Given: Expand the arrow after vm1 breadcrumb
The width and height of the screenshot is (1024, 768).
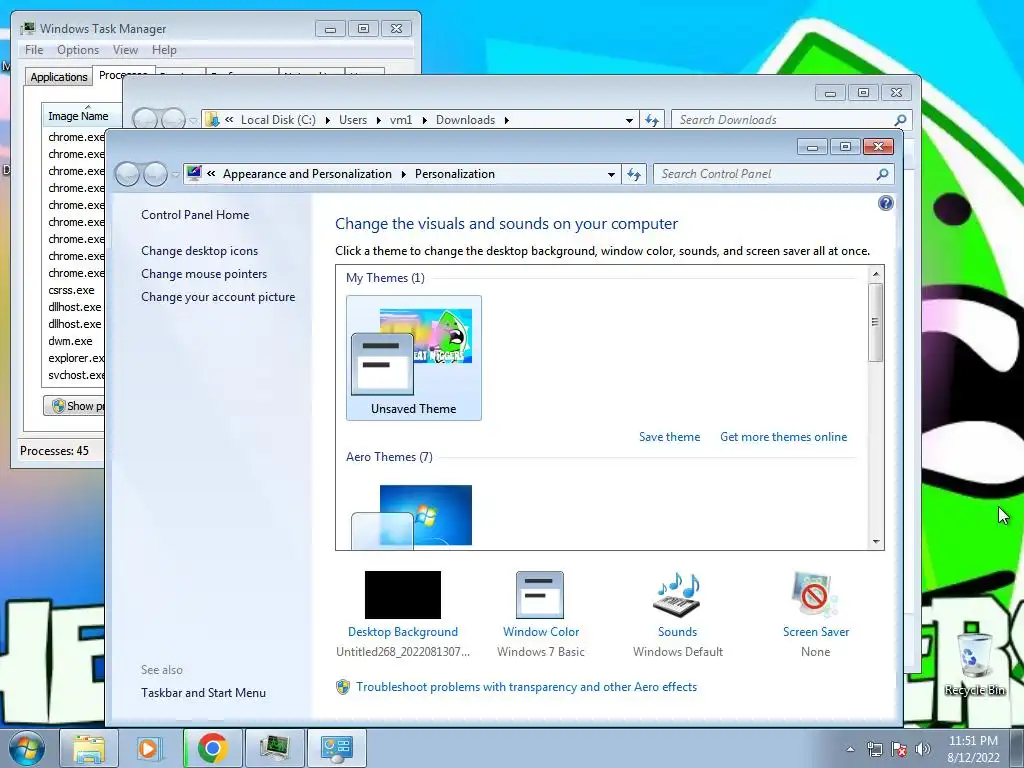Looking at the screenshot, I should click(x=424, y=120).
